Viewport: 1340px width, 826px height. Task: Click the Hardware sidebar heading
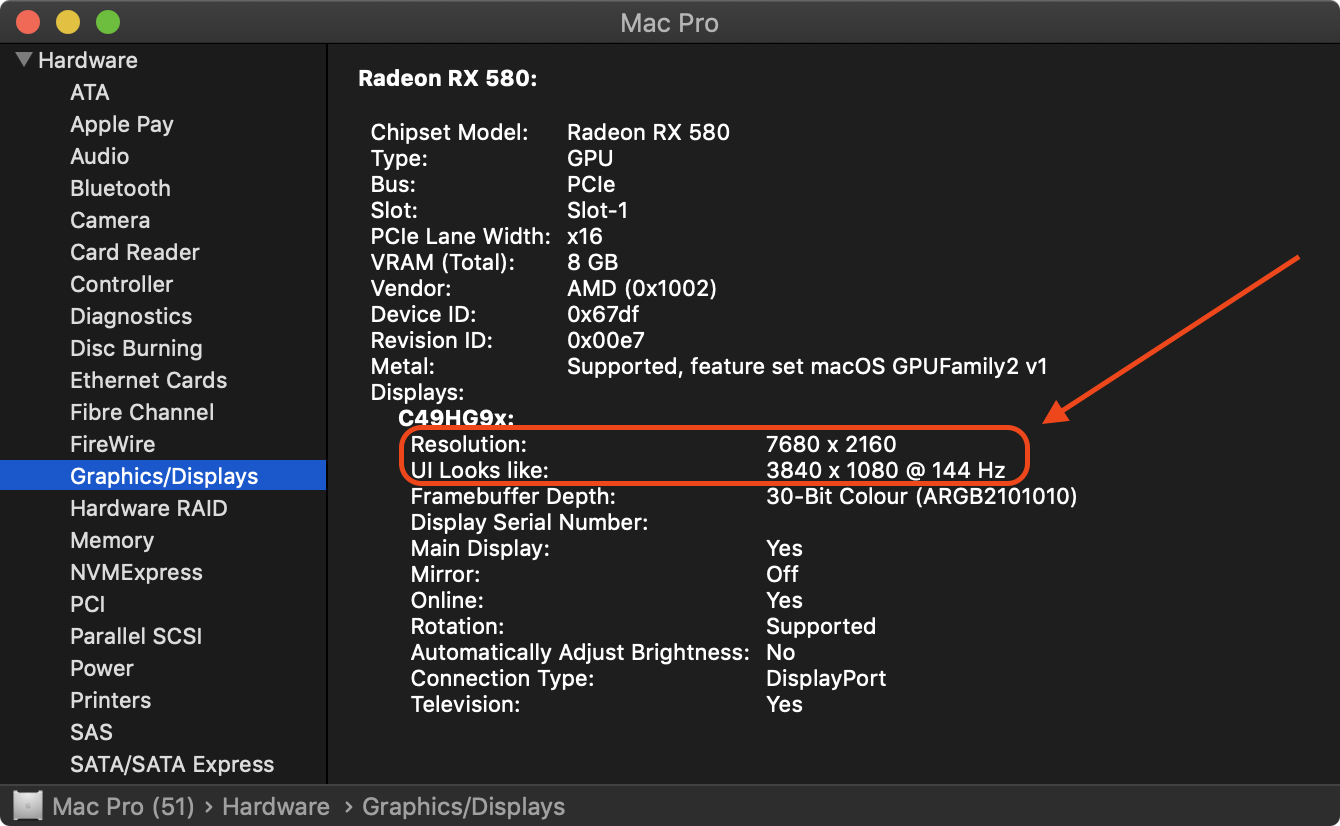pos(88,60)
